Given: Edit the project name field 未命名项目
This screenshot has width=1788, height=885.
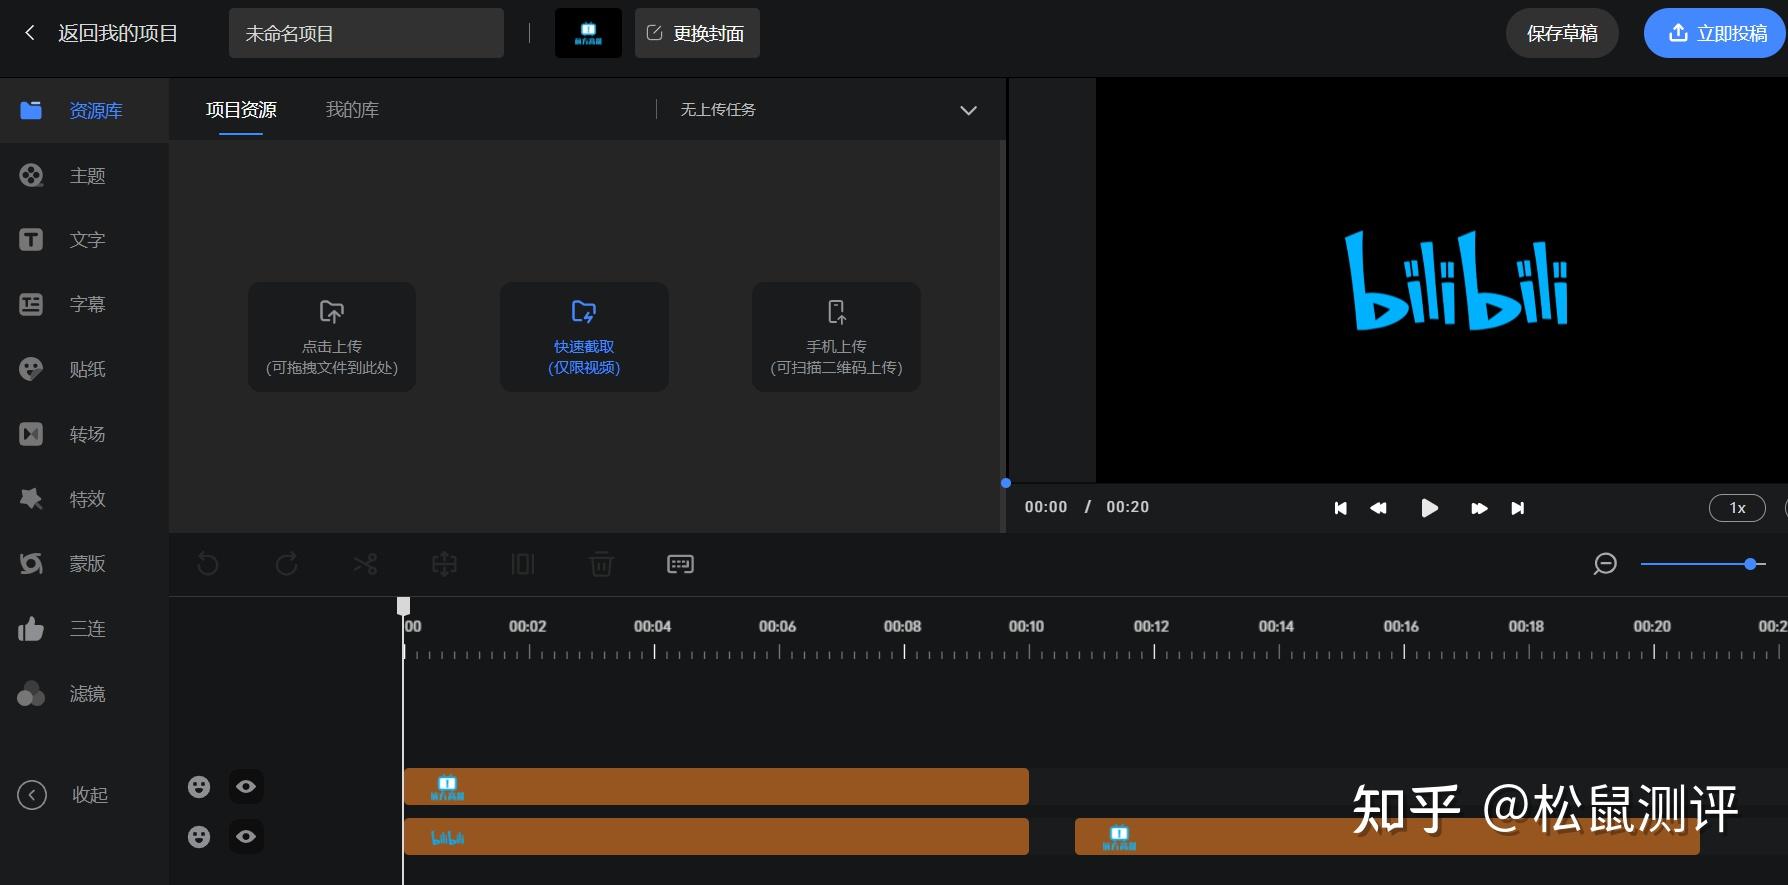Looking at the screenshot, I should [366, 33].
